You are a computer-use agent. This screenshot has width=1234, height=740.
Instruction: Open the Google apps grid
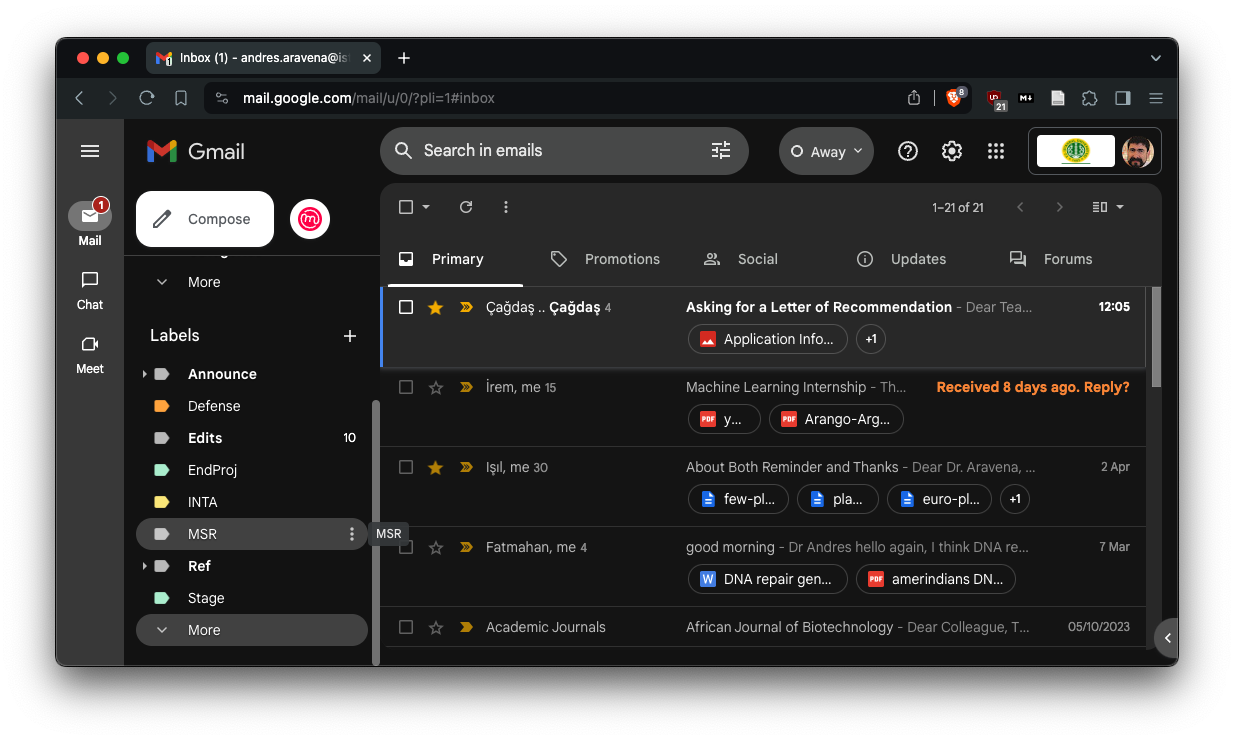coord(995,151)
